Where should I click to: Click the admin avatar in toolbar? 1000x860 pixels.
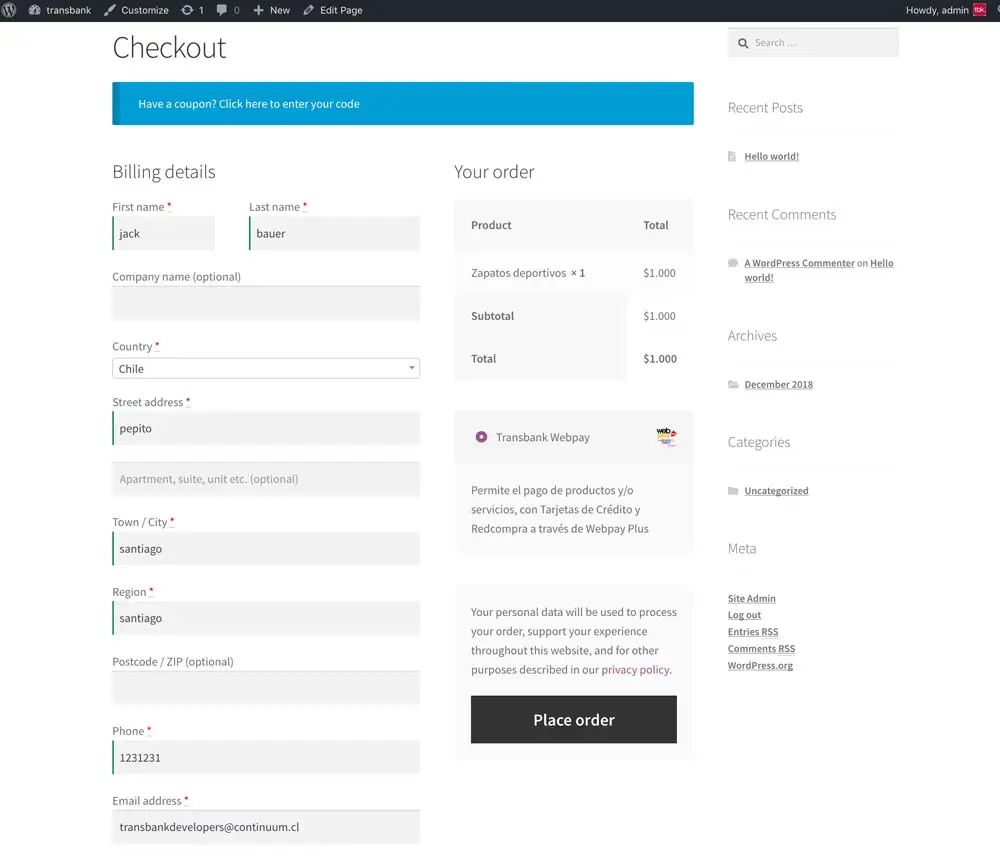coord(980,10)
